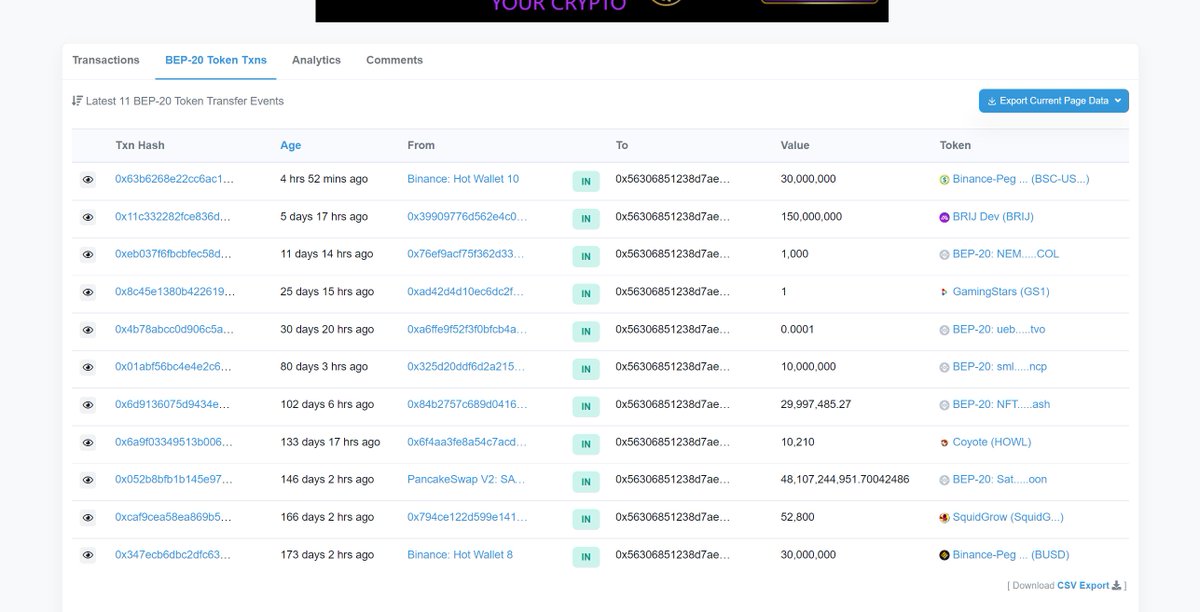Switch to the Analytics tab
Image resolution: width=1200 pixels, height=612 pixels.
tap(316, 60)
